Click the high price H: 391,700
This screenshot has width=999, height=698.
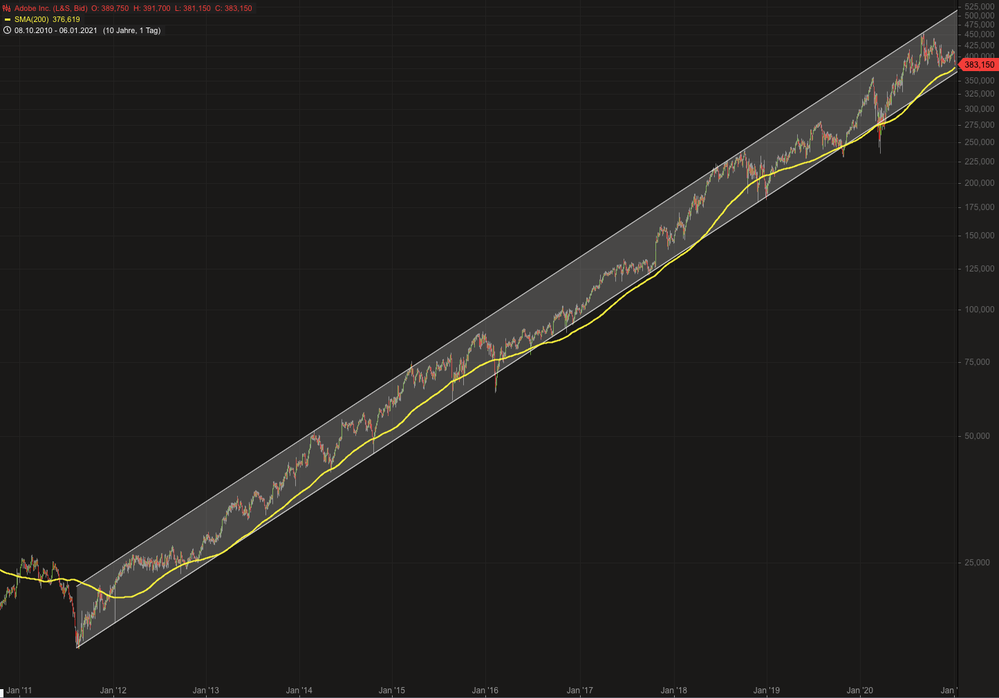coord(152,8)
